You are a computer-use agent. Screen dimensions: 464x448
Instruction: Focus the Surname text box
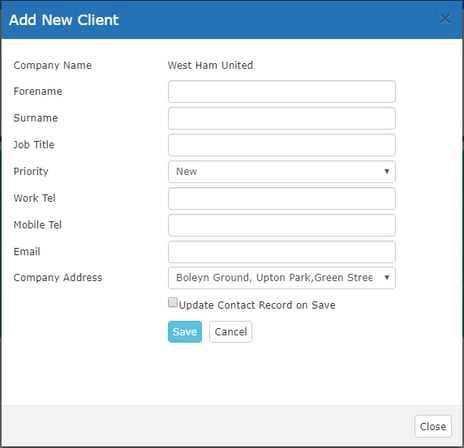tap(282, 118)
